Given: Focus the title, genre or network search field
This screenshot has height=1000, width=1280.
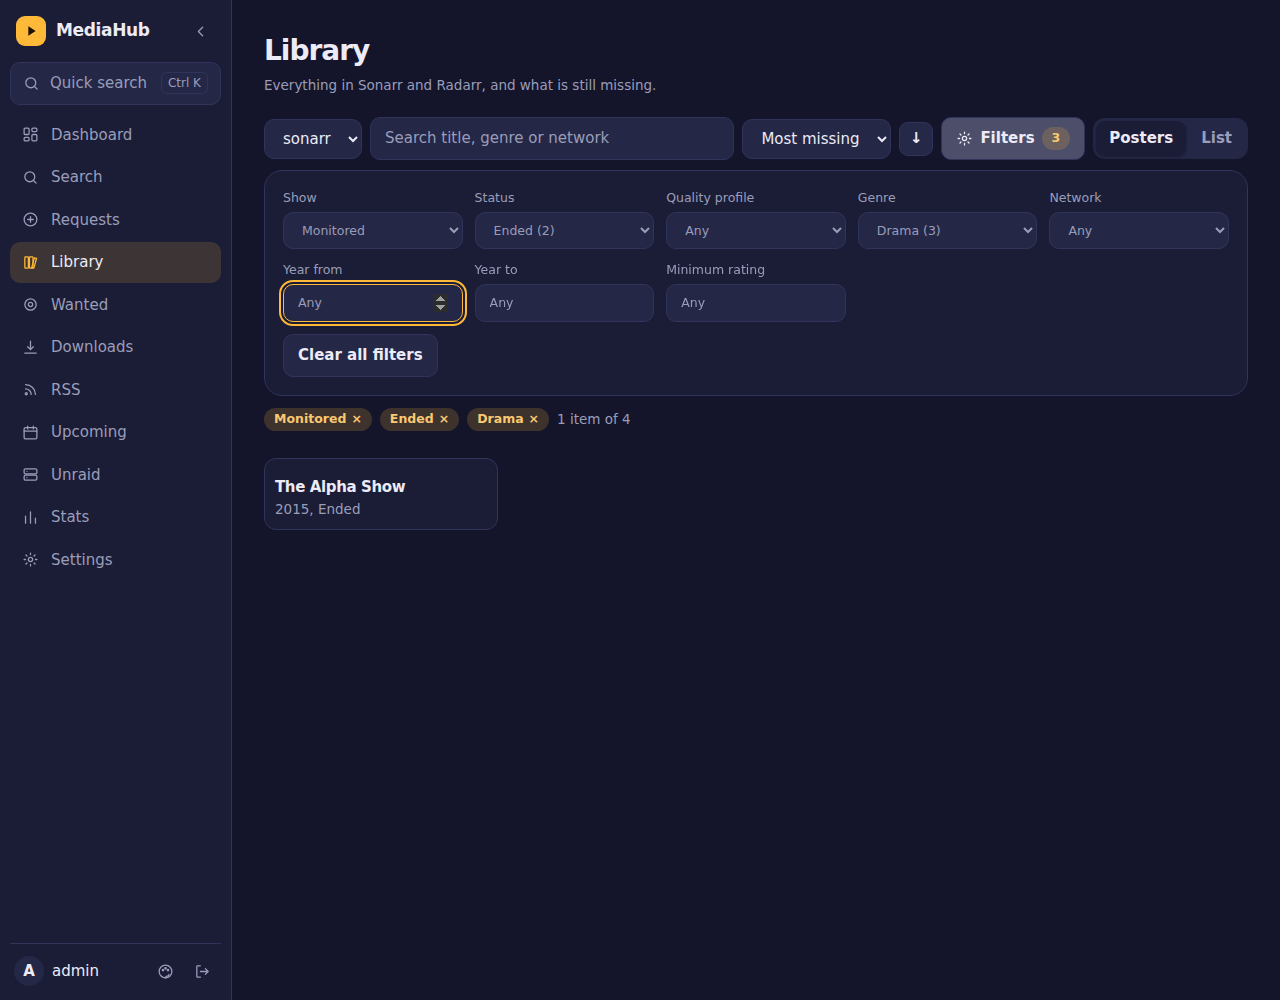Looking at the screenshot, I should (552, 138).
